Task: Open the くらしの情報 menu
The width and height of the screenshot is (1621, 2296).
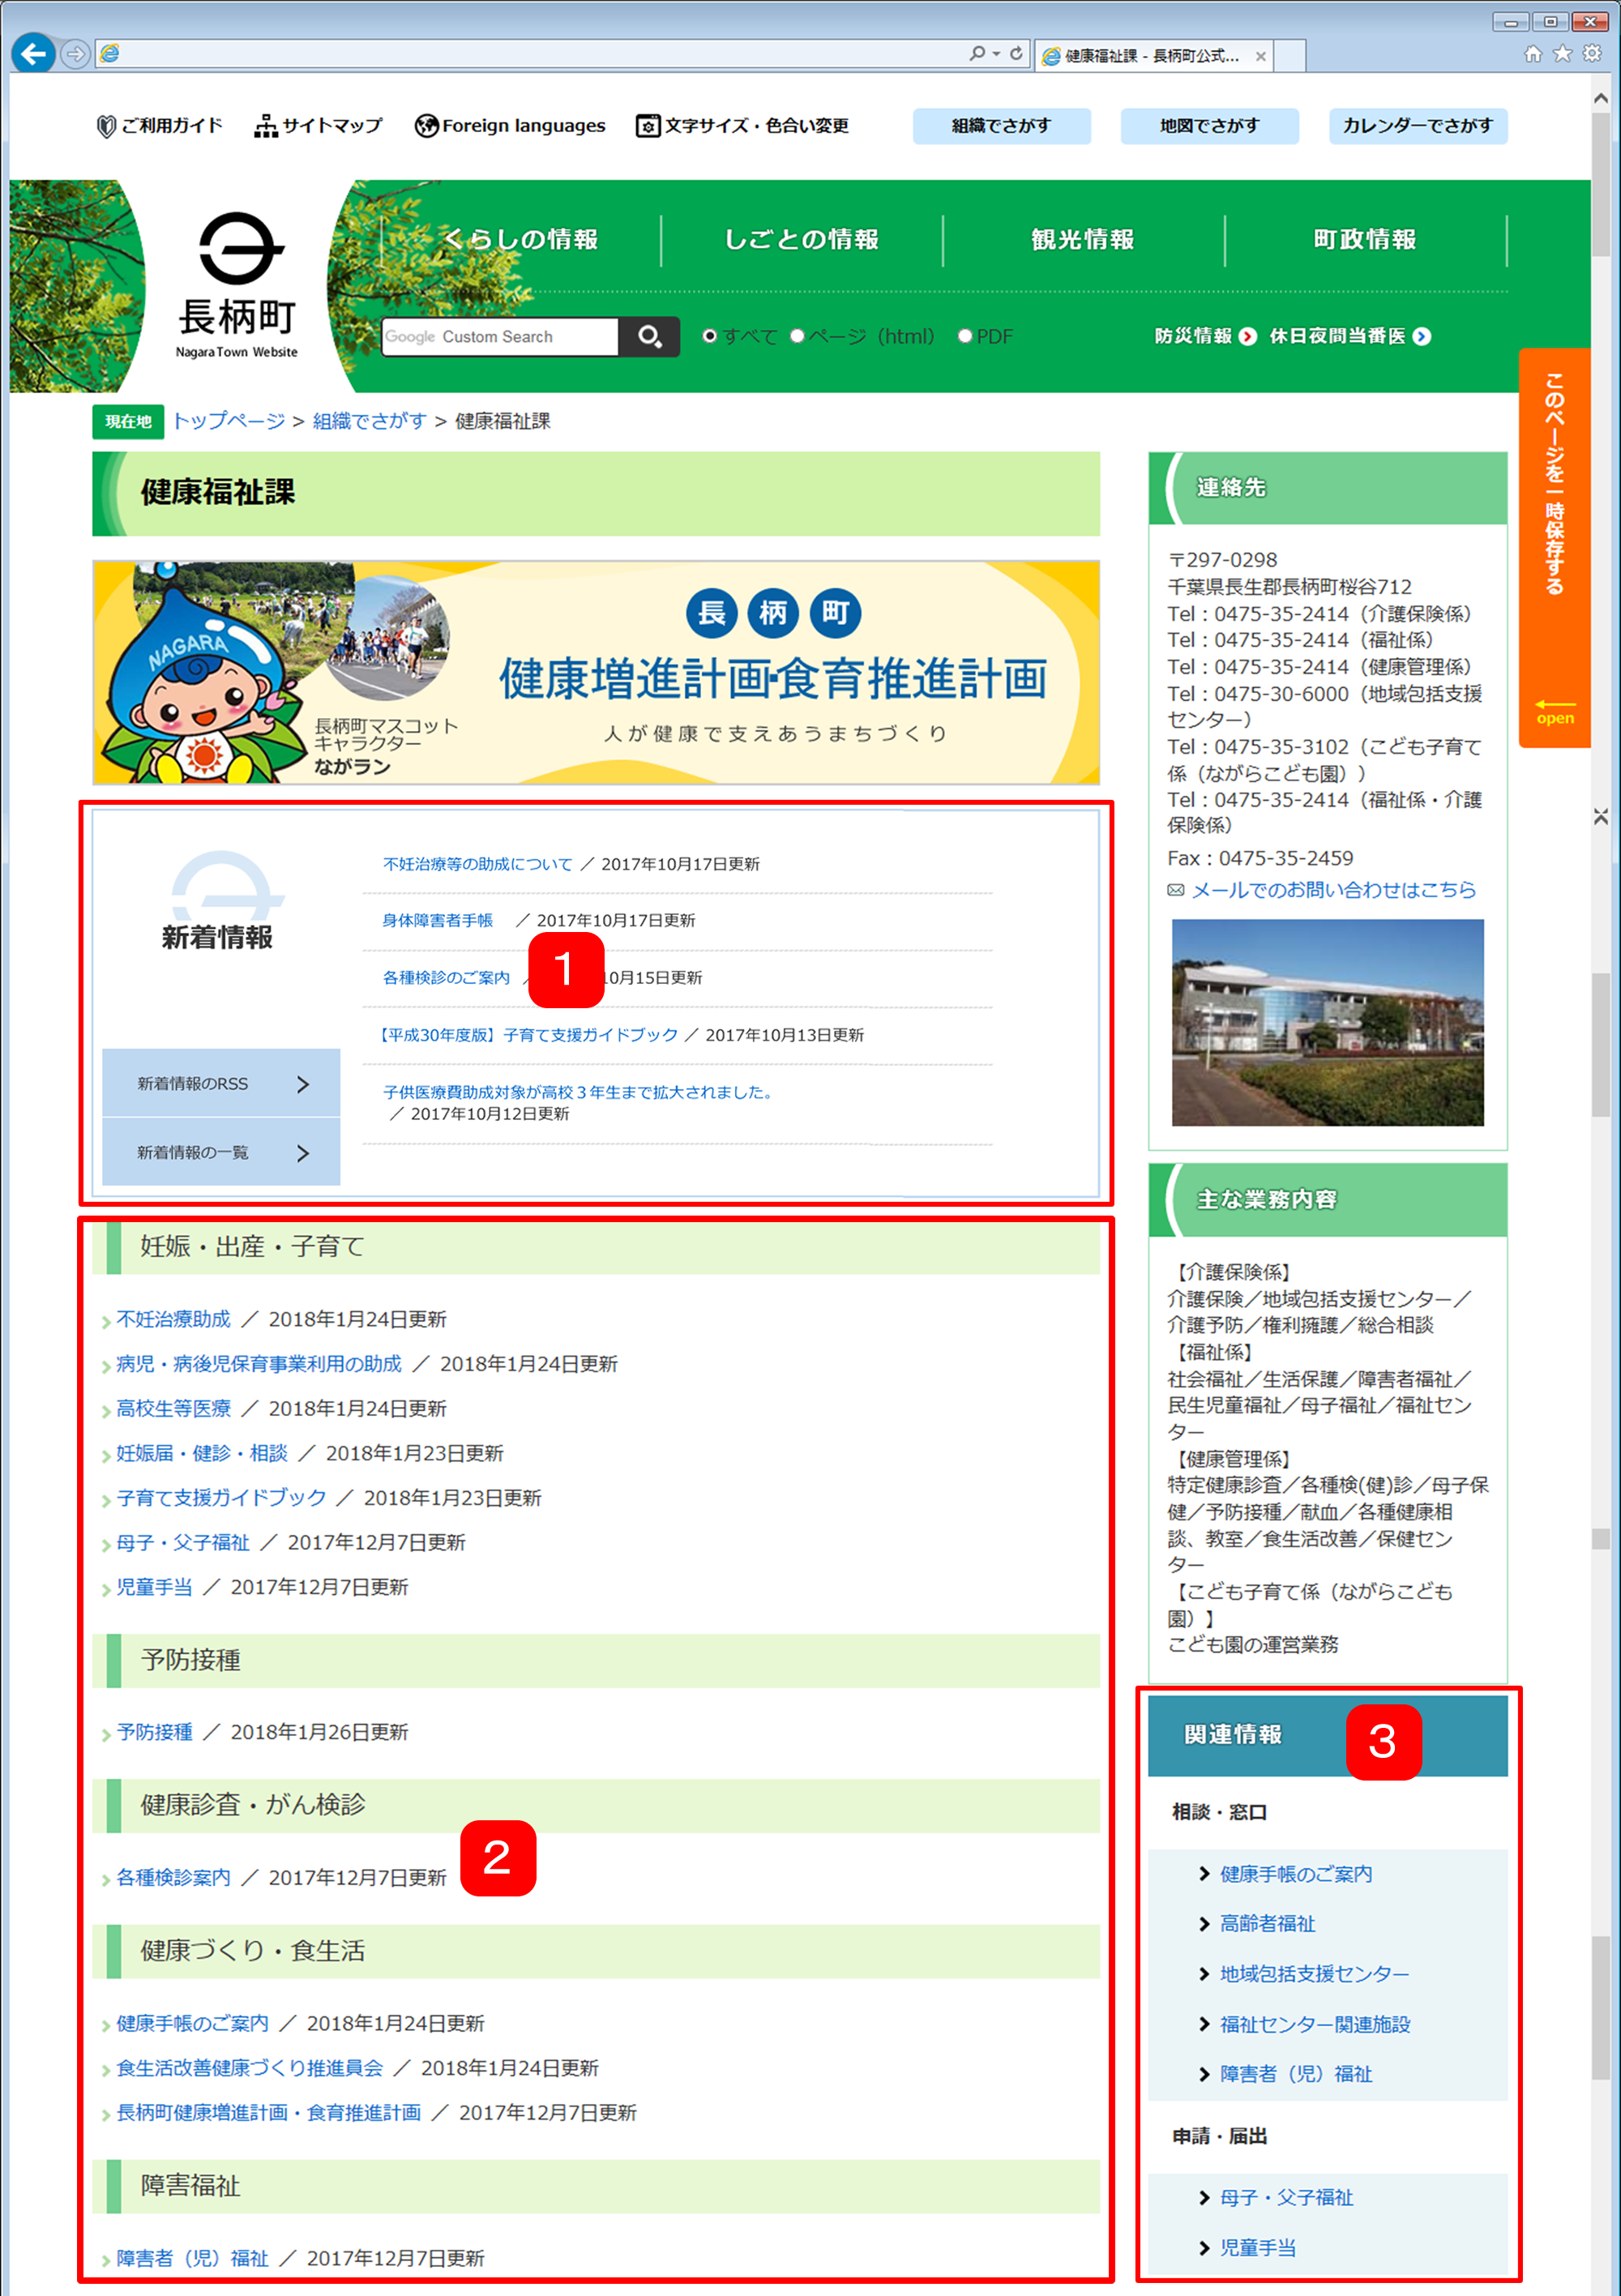Action: [x=520, y=240]
